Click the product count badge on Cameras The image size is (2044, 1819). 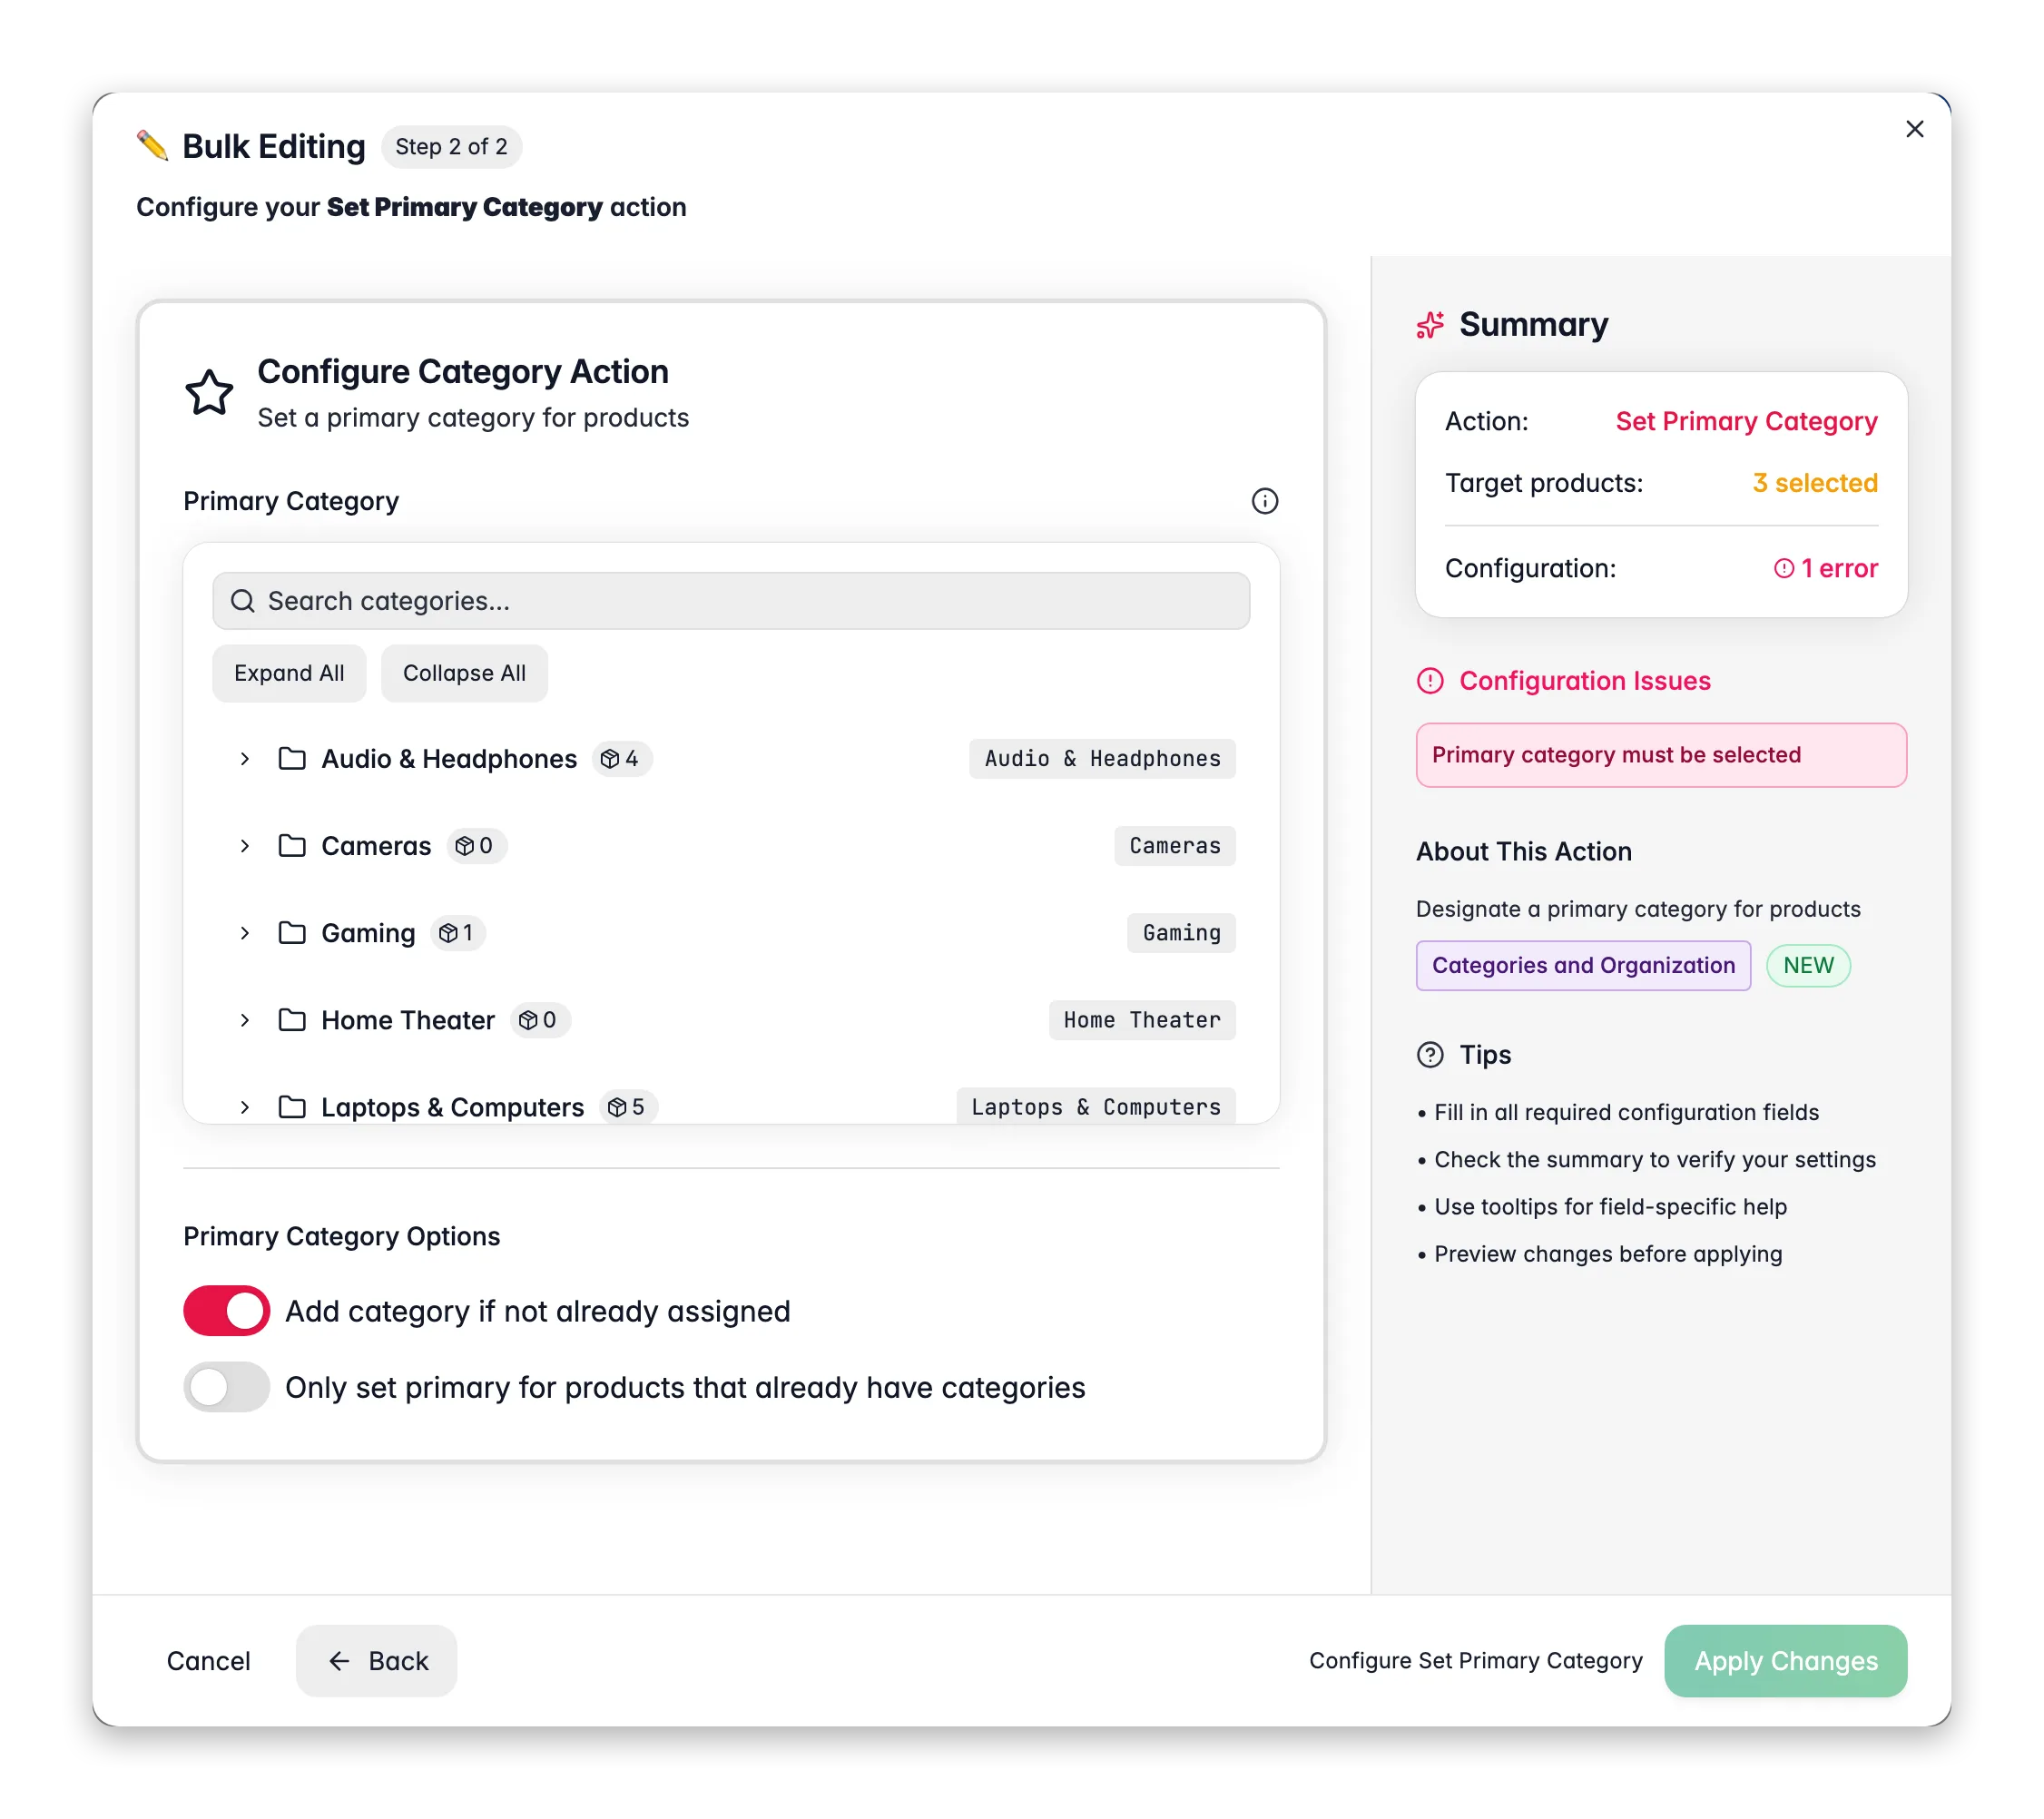point(476,846)
